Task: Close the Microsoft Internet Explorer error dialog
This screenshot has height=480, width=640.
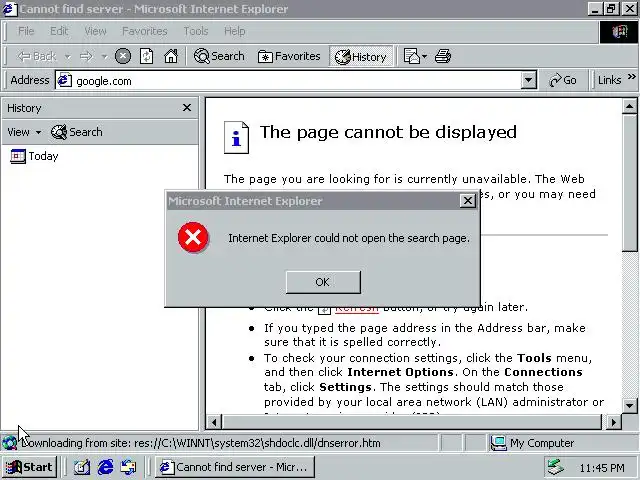Action: coord(467,201)
